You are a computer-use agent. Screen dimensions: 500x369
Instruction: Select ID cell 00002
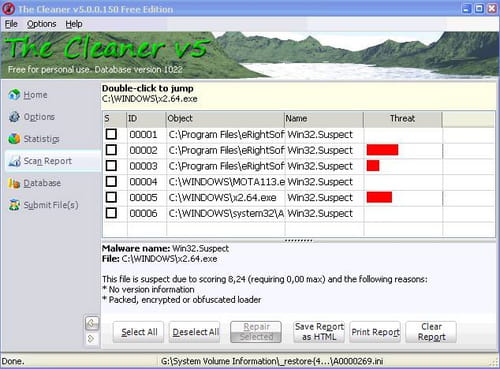point(143,150)
